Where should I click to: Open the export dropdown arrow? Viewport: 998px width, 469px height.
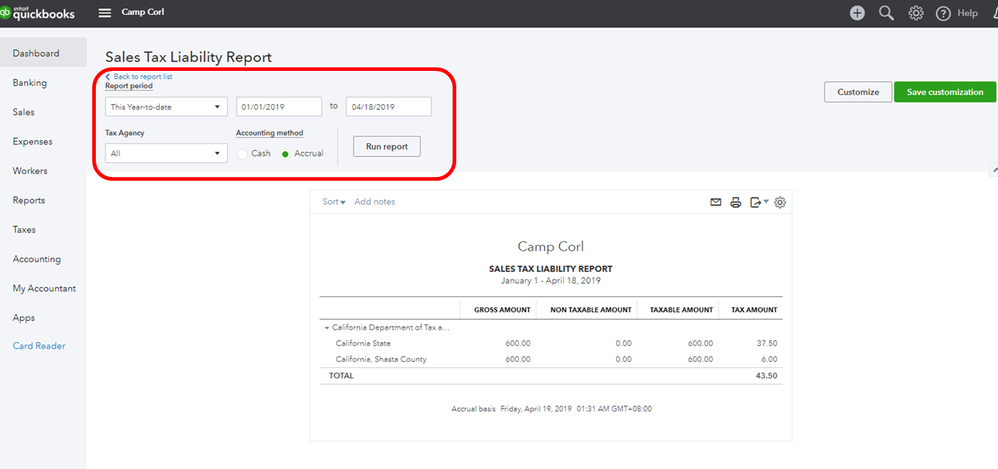[x=766, y=202]
